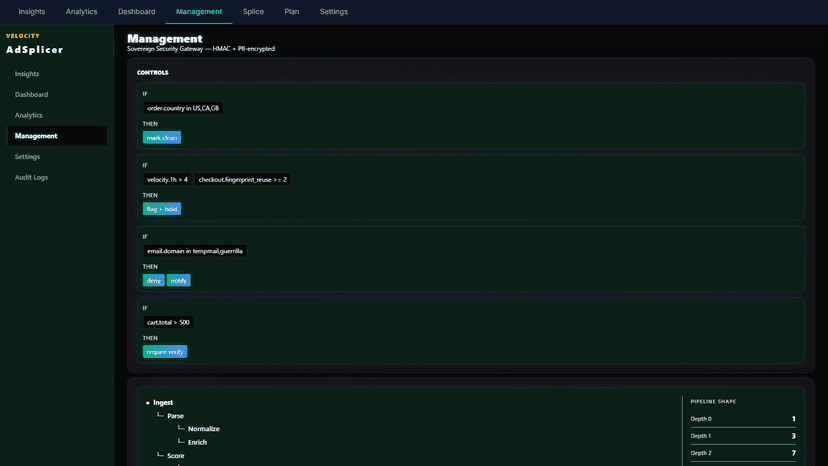828x466 pixels.
Task: Click the Management page title
Action: pyautogui.click(x=165, y=39)
